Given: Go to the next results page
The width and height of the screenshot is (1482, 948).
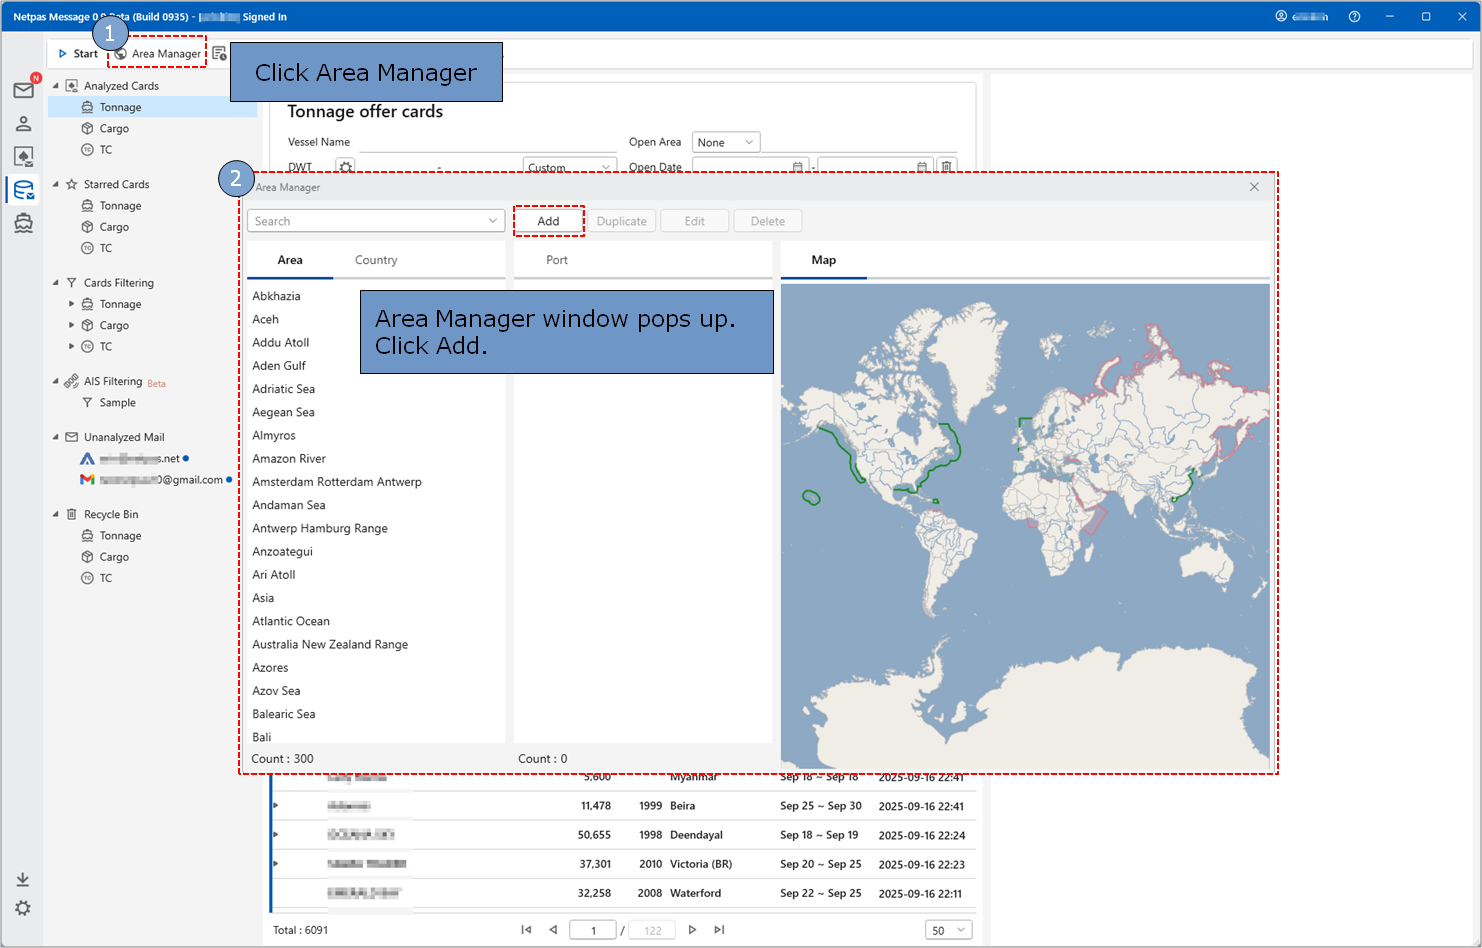Looking at the screenshot, I should tap(692, 930).
